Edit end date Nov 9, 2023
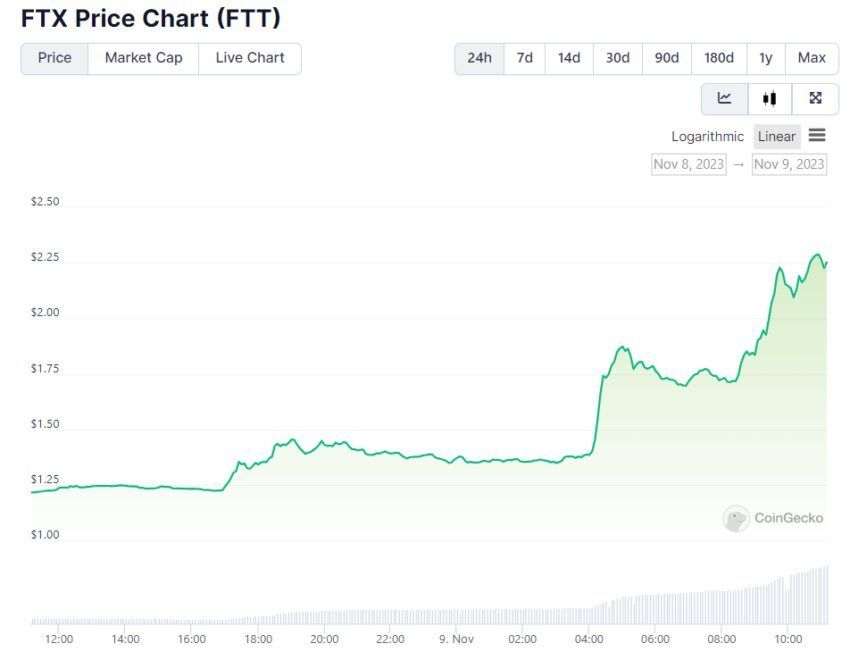This screenshot has width=850, height=660. click(x=789, y=164)
